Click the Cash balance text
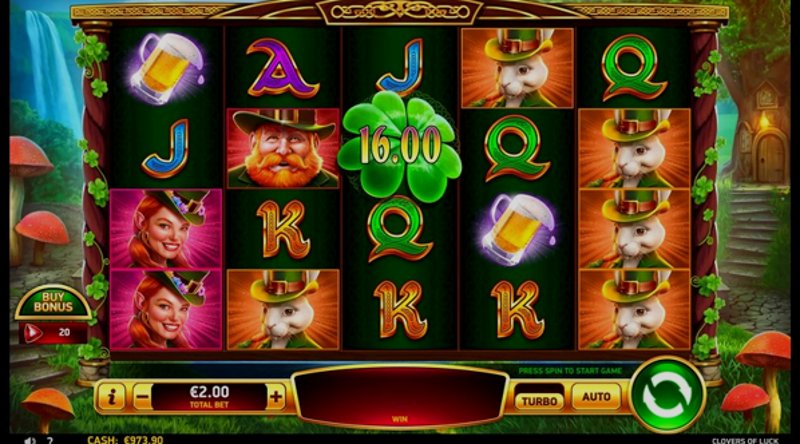 [x=125, y=440]
